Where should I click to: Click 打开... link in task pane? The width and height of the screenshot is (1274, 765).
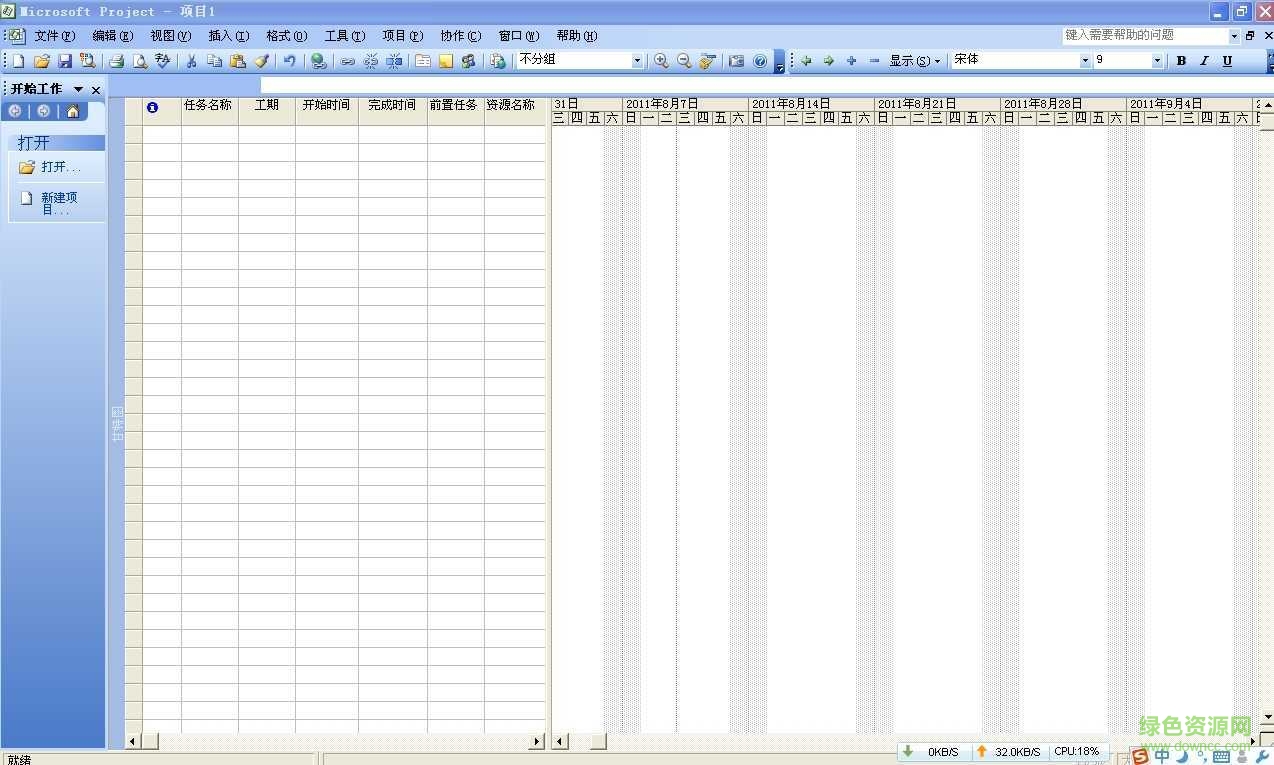(60, 167)
